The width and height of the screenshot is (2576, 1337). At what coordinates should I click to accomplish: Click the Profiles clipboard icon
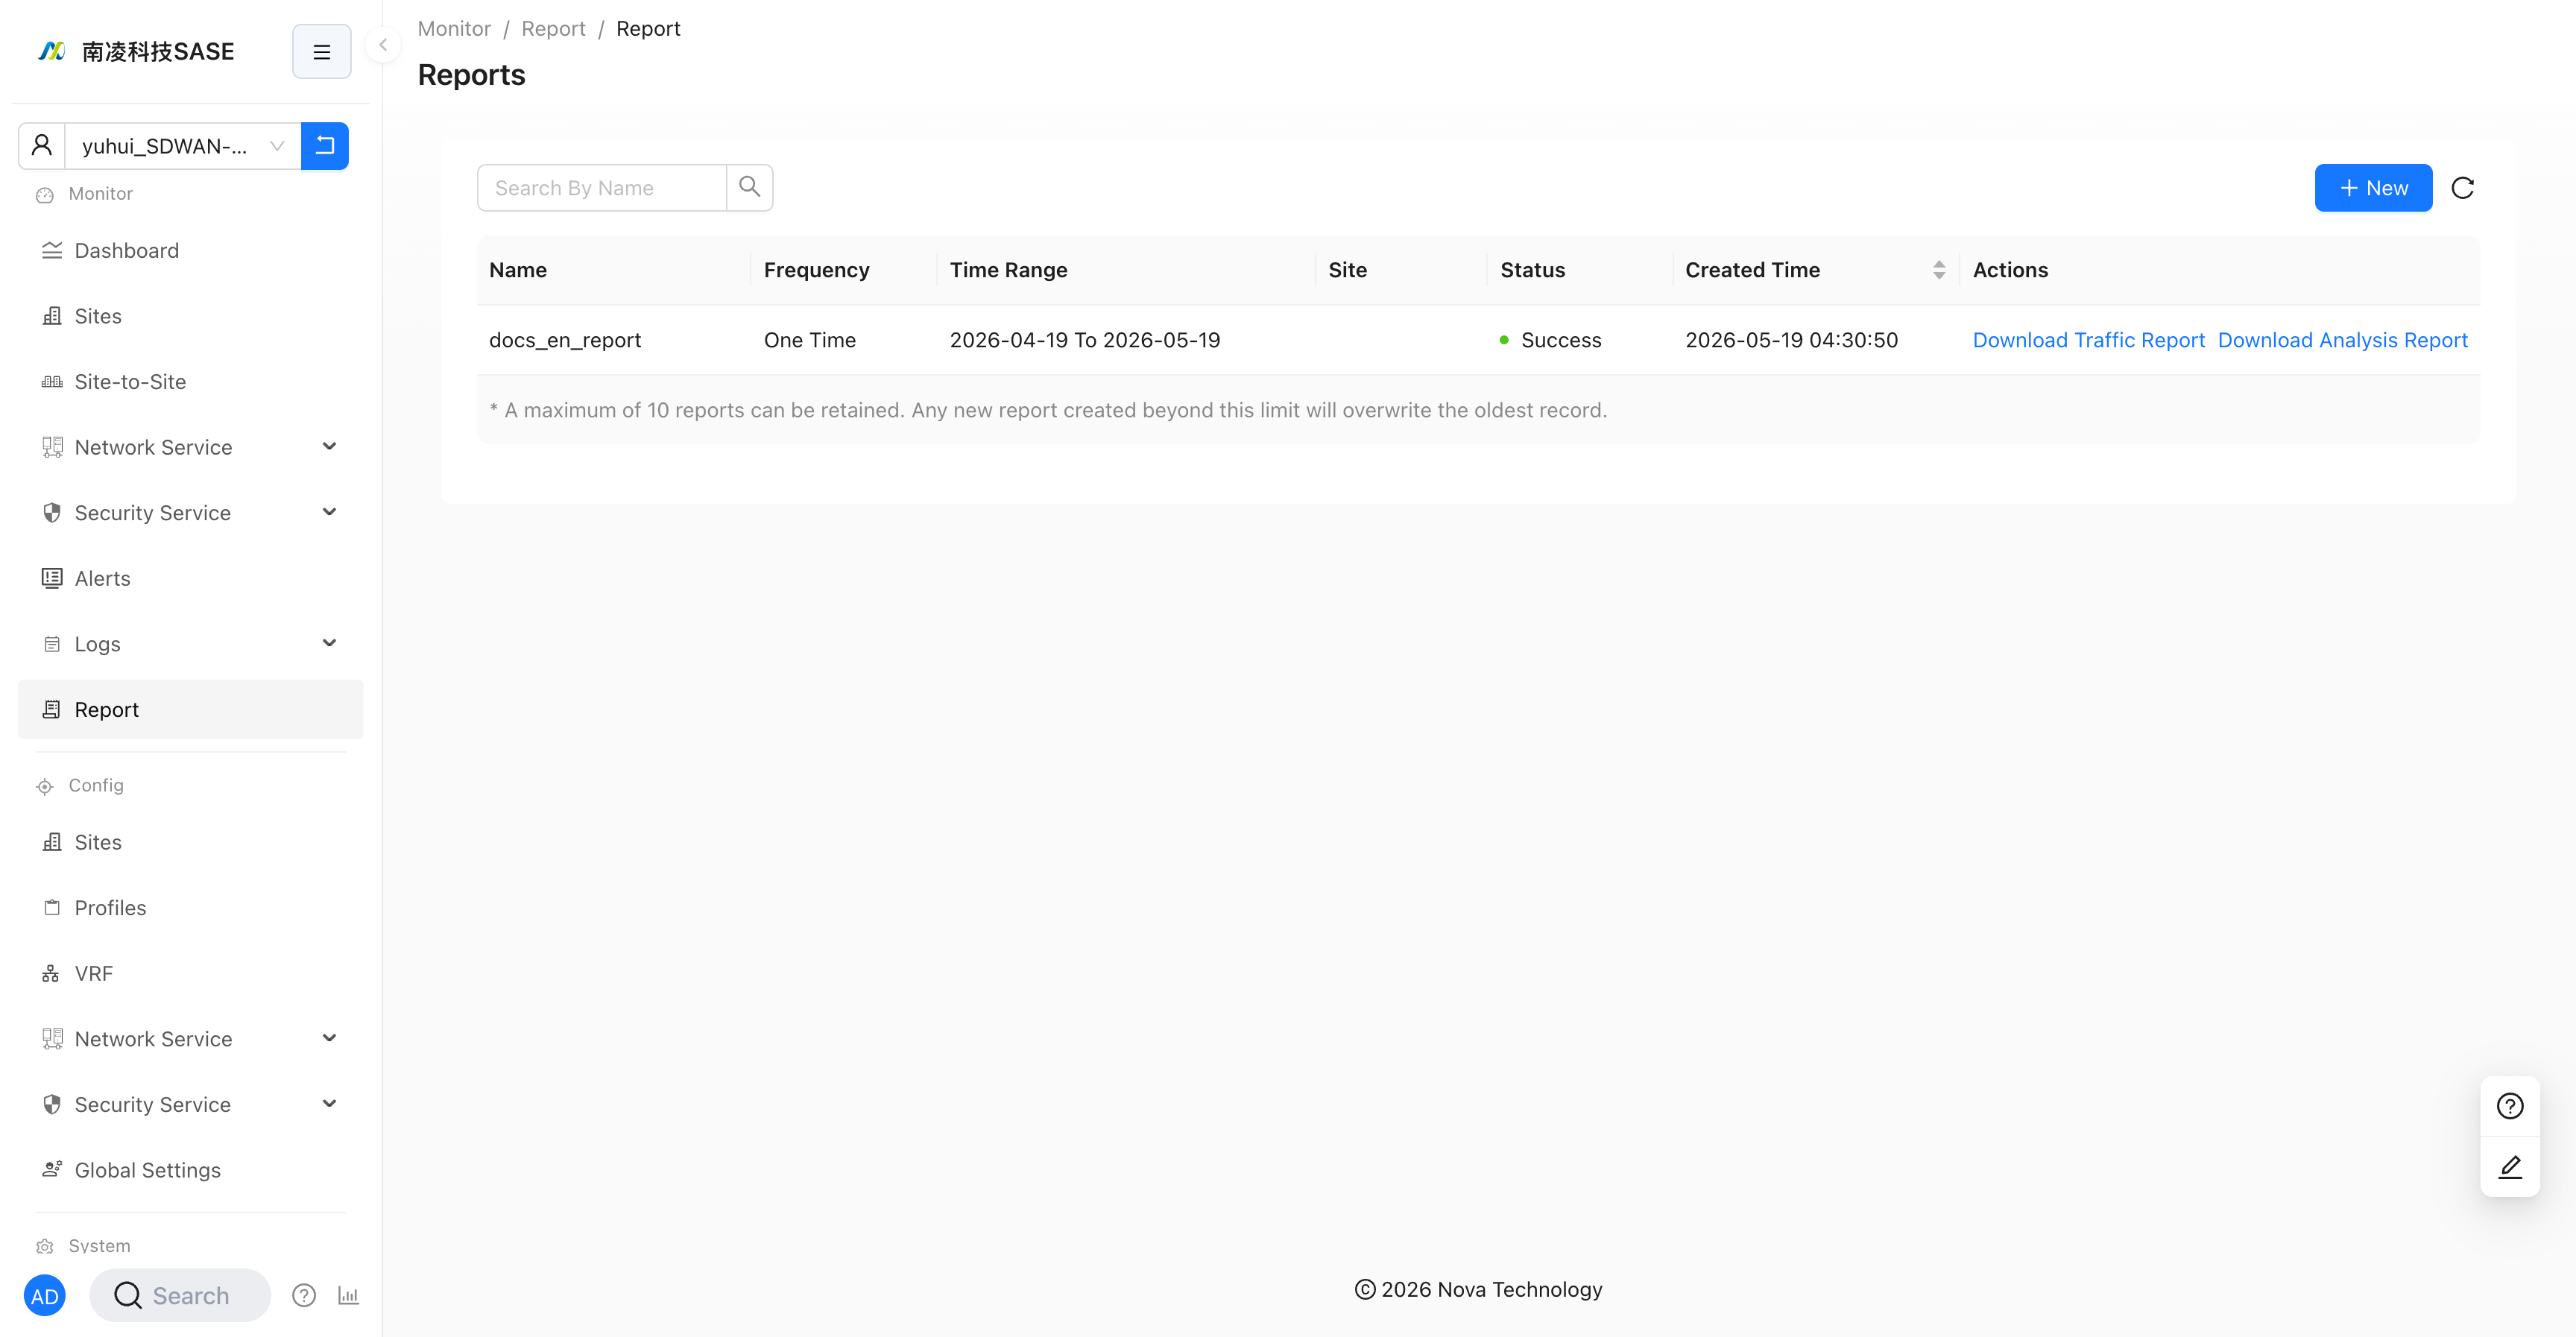(x=52, y=908)
